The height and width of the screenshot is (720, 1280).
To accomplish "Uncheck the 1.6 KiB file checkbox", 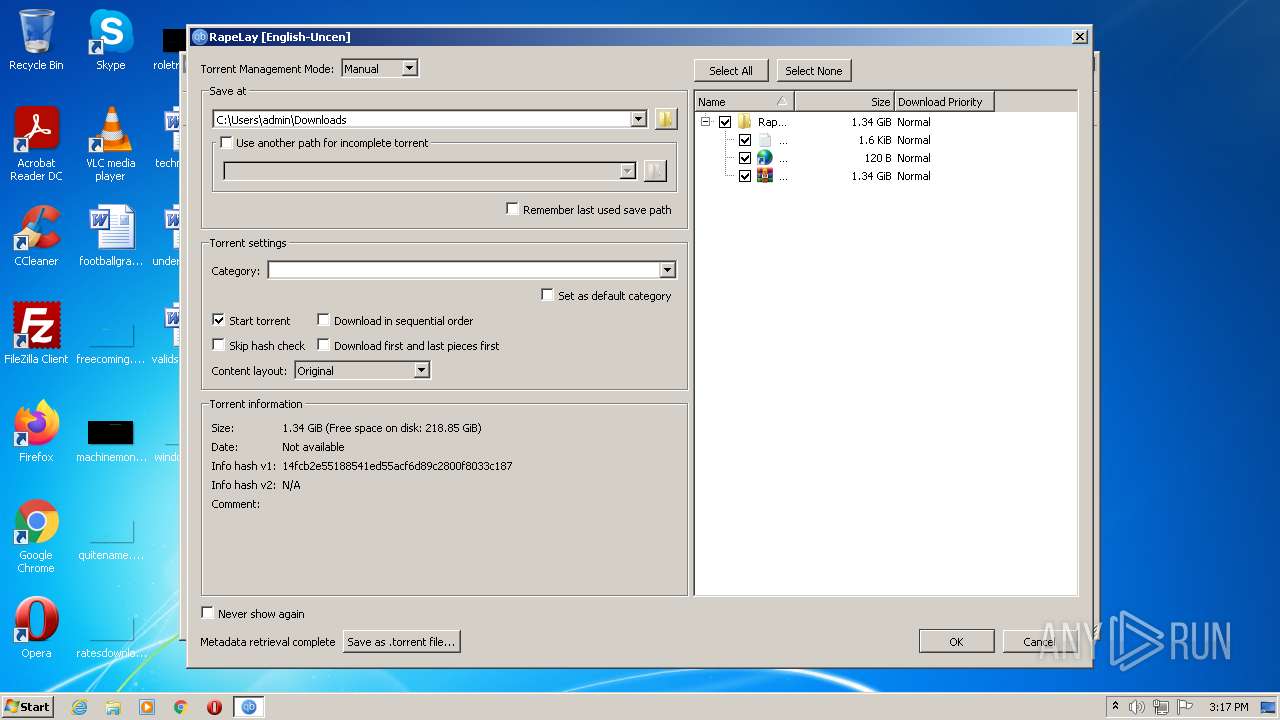I will tap(745, 140).
